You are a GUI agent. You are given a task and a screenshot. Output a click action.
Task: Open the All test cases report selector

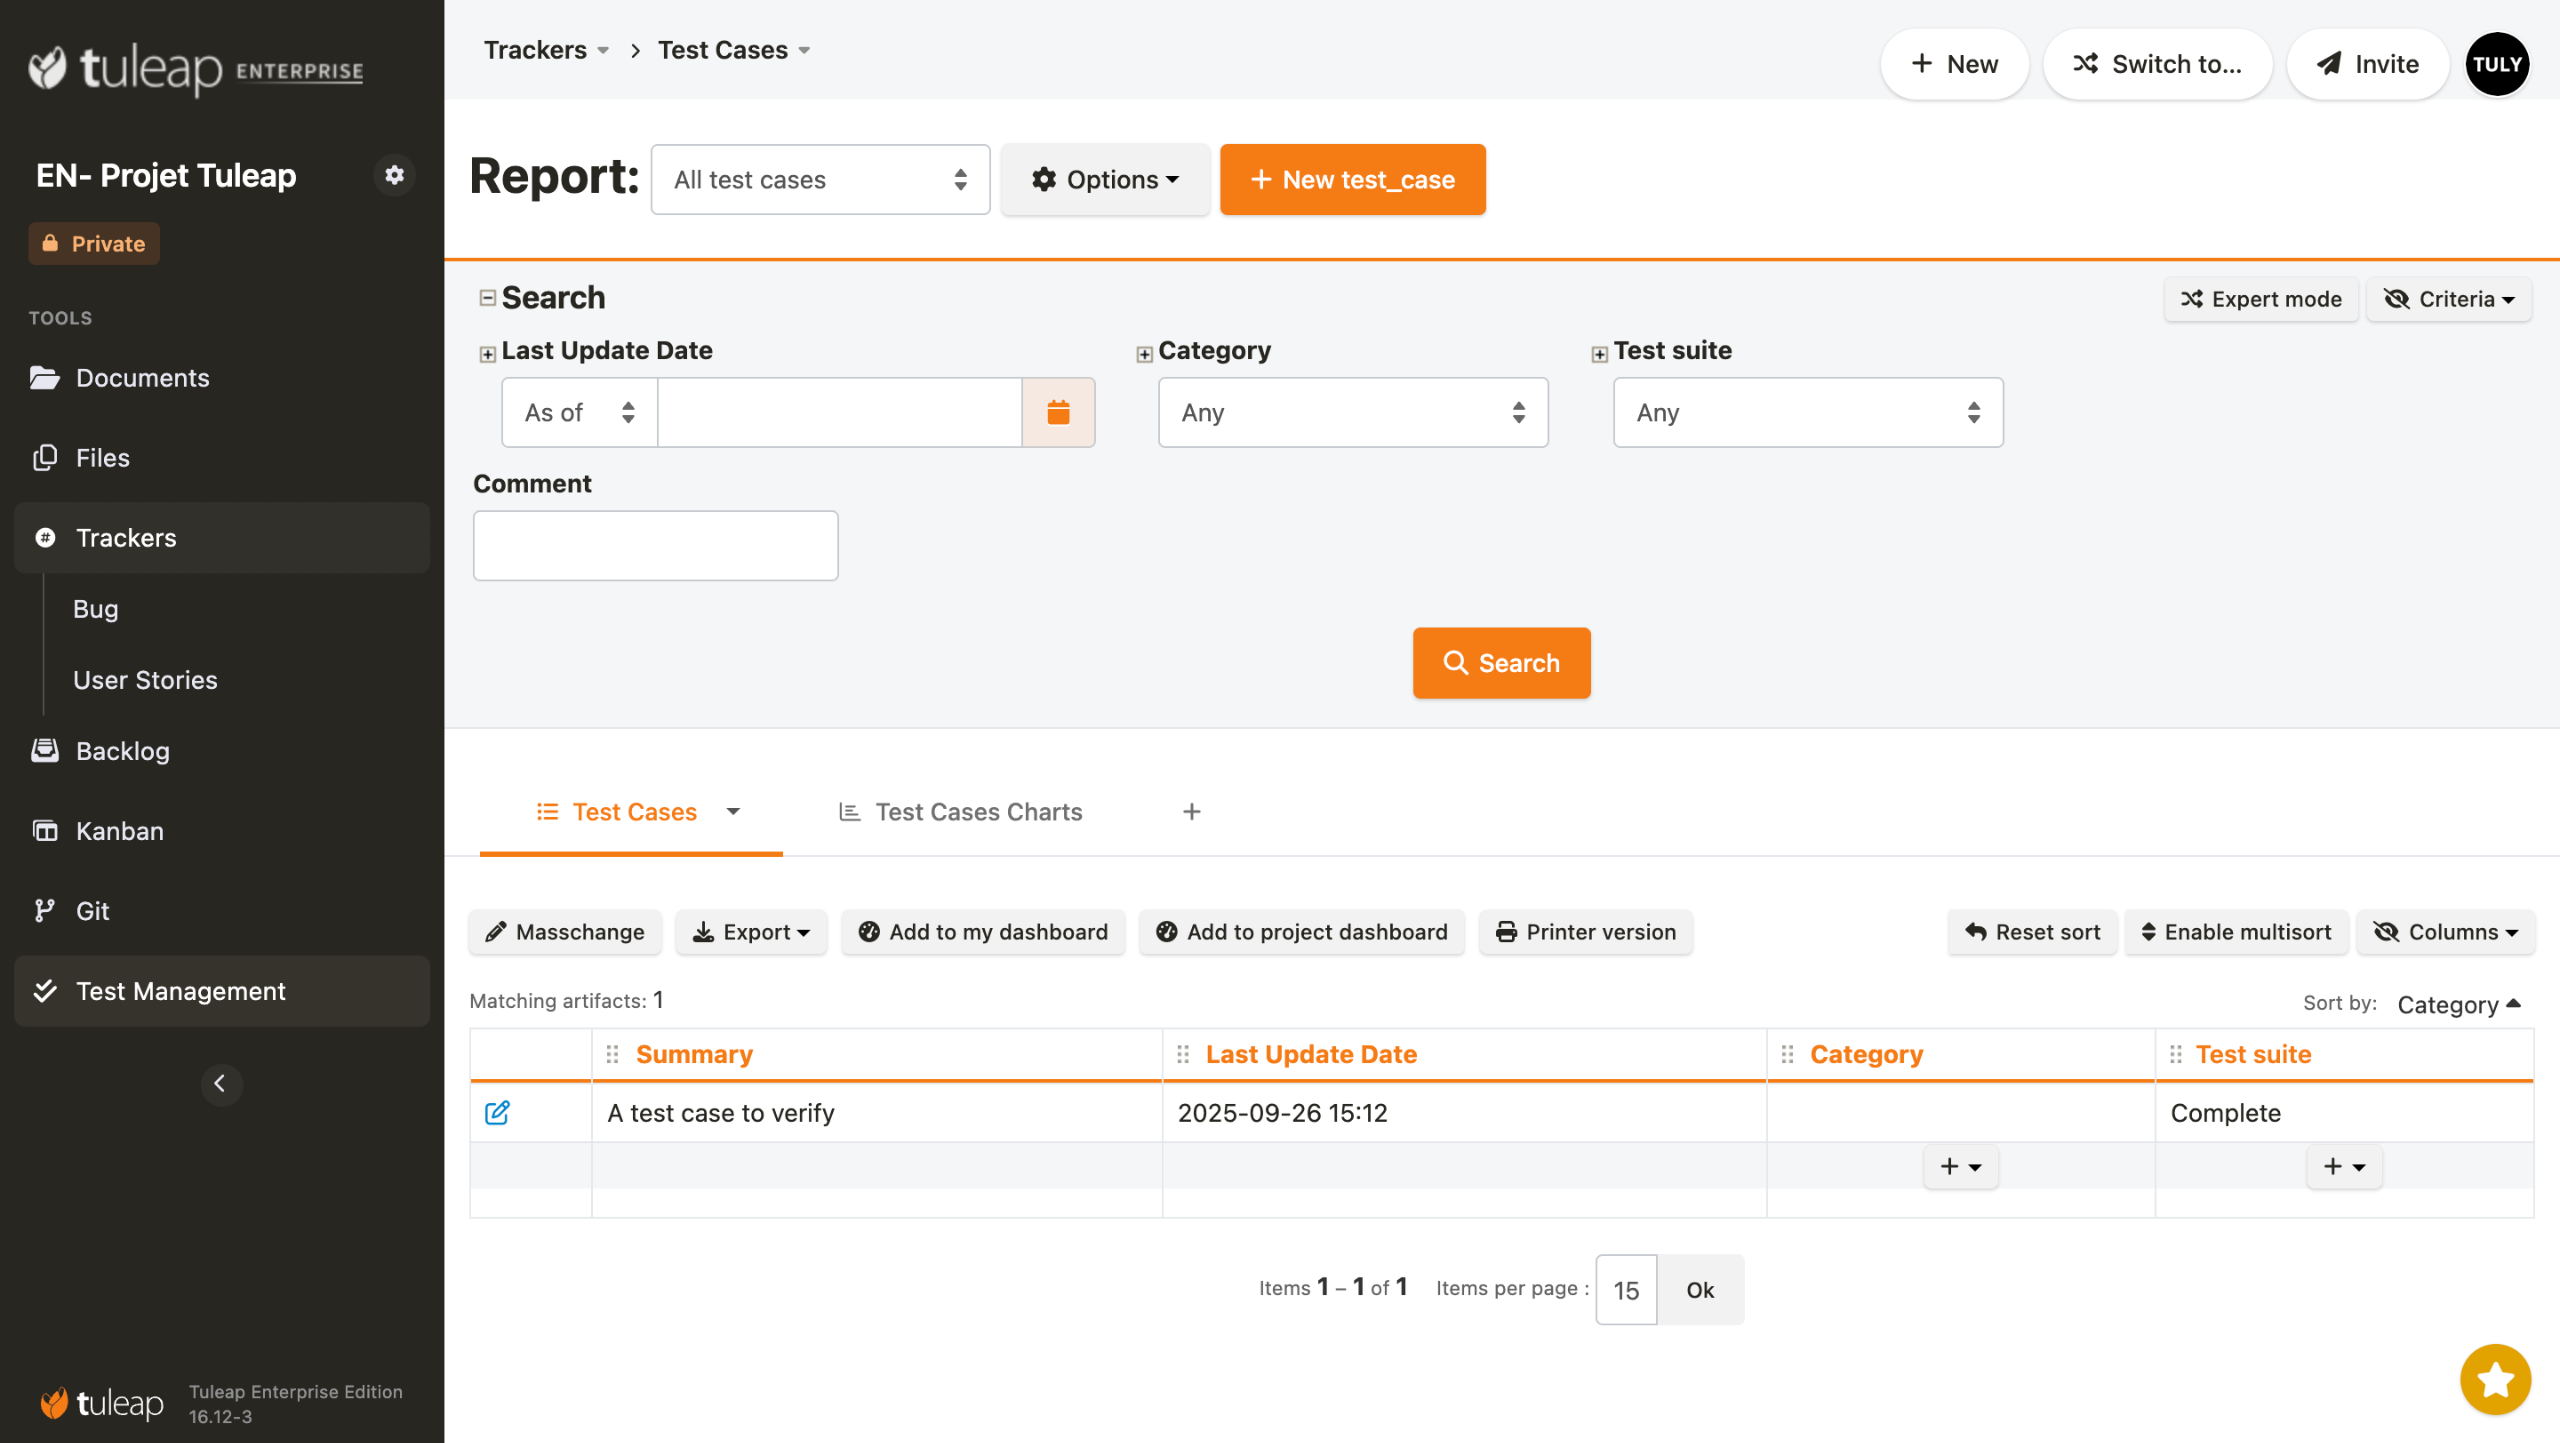click(x=820, y=180)
